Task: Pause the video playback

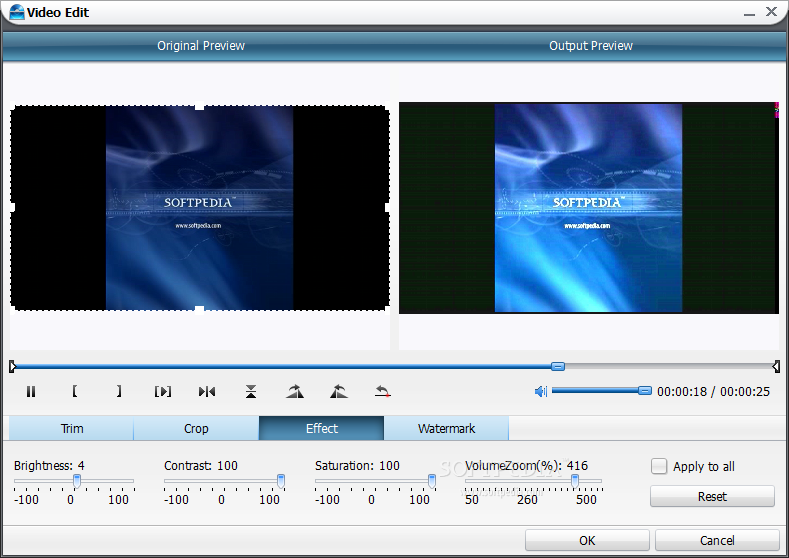Action: (x=31, y=391)
